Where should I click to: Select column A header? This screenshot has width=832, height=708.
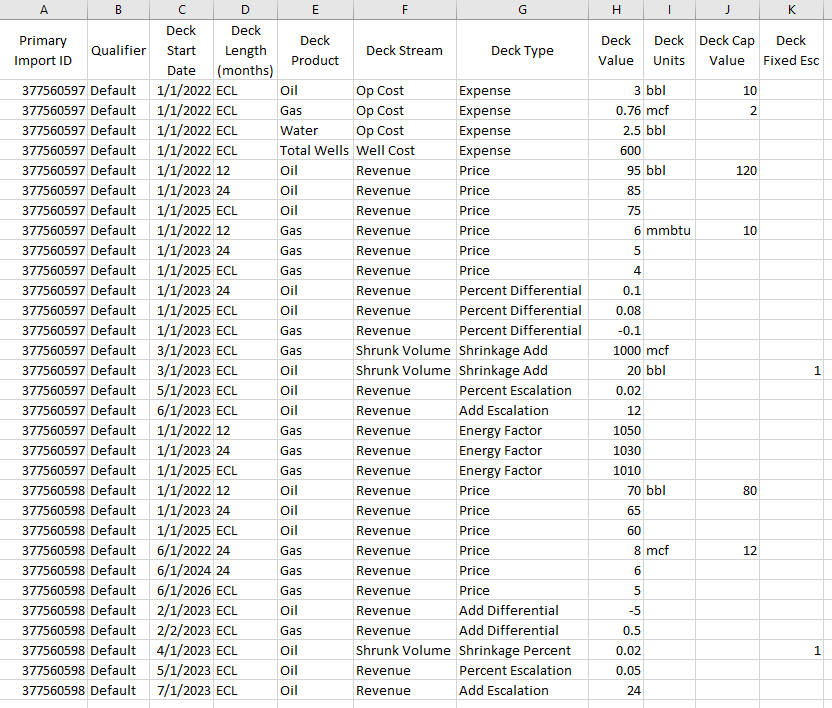coord(43,9)
